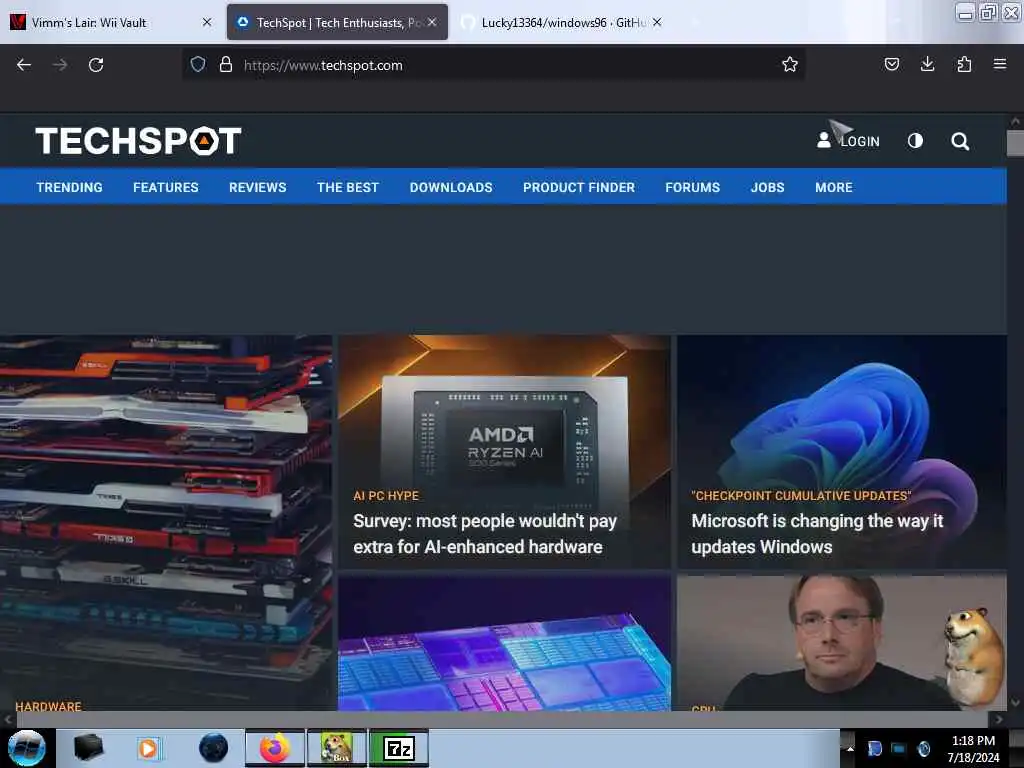Bookmark this page with the star icon

click(790, 64)
